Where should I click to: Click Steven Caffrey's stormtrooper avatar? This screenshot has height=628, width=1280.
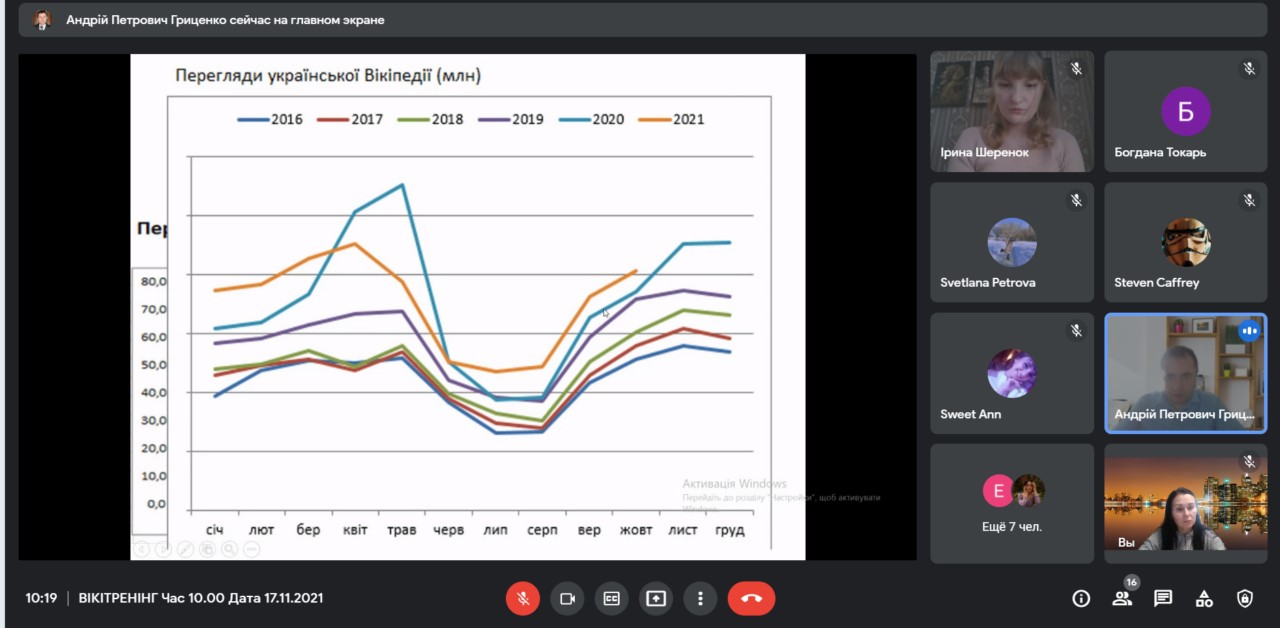pyautogui.click(x=1186, y=242)
